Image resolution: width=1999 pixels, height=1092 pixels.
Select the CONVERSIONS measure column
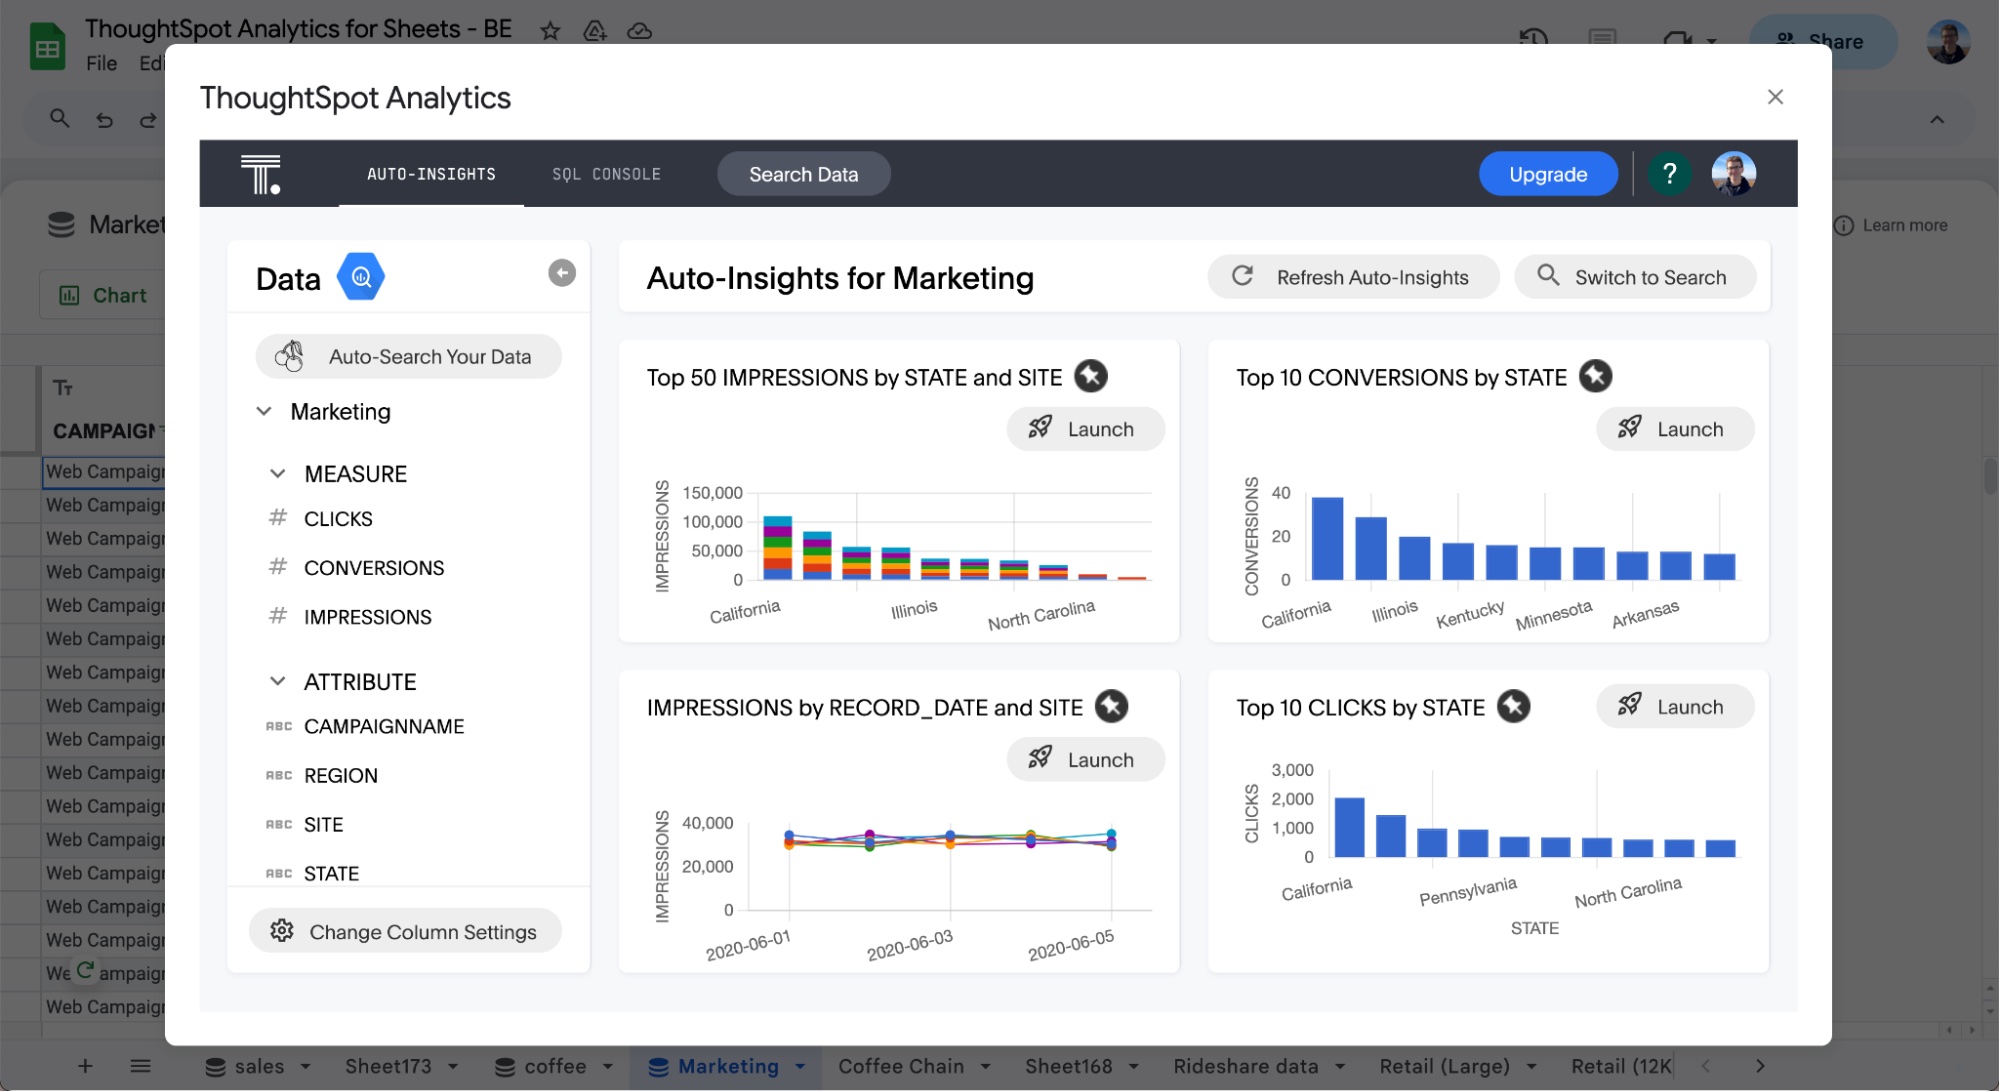click(x=374, y=568)
